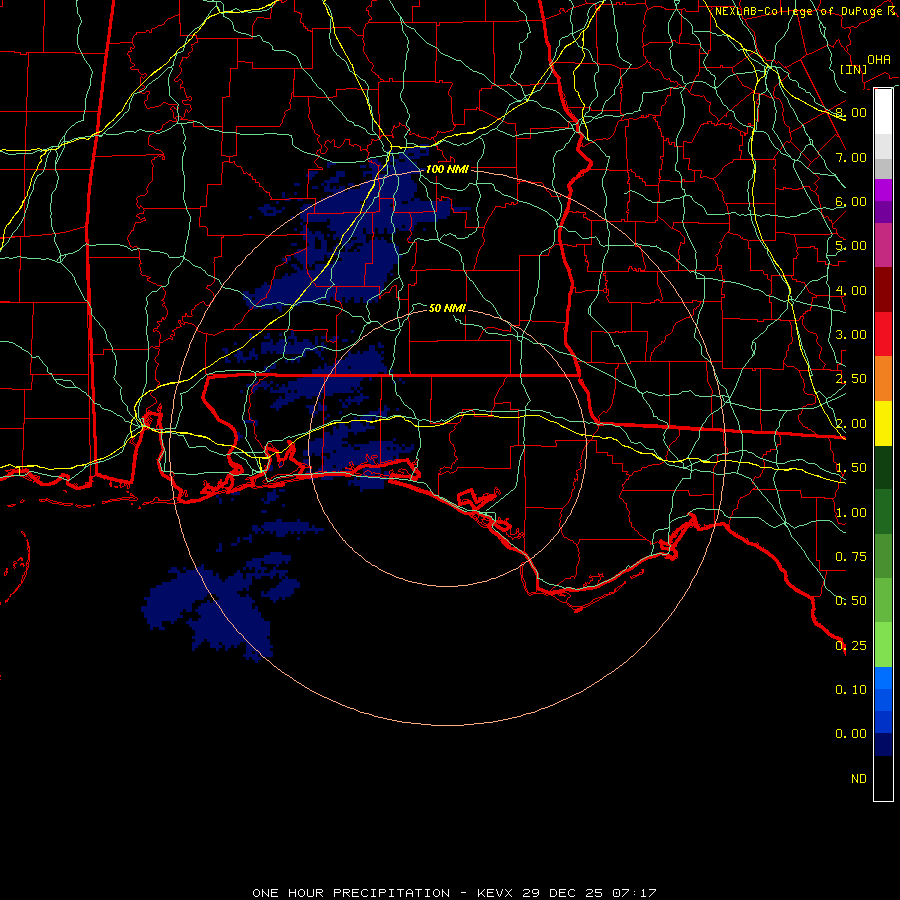Select the maroon dark red legend swatch

(883, 290)
